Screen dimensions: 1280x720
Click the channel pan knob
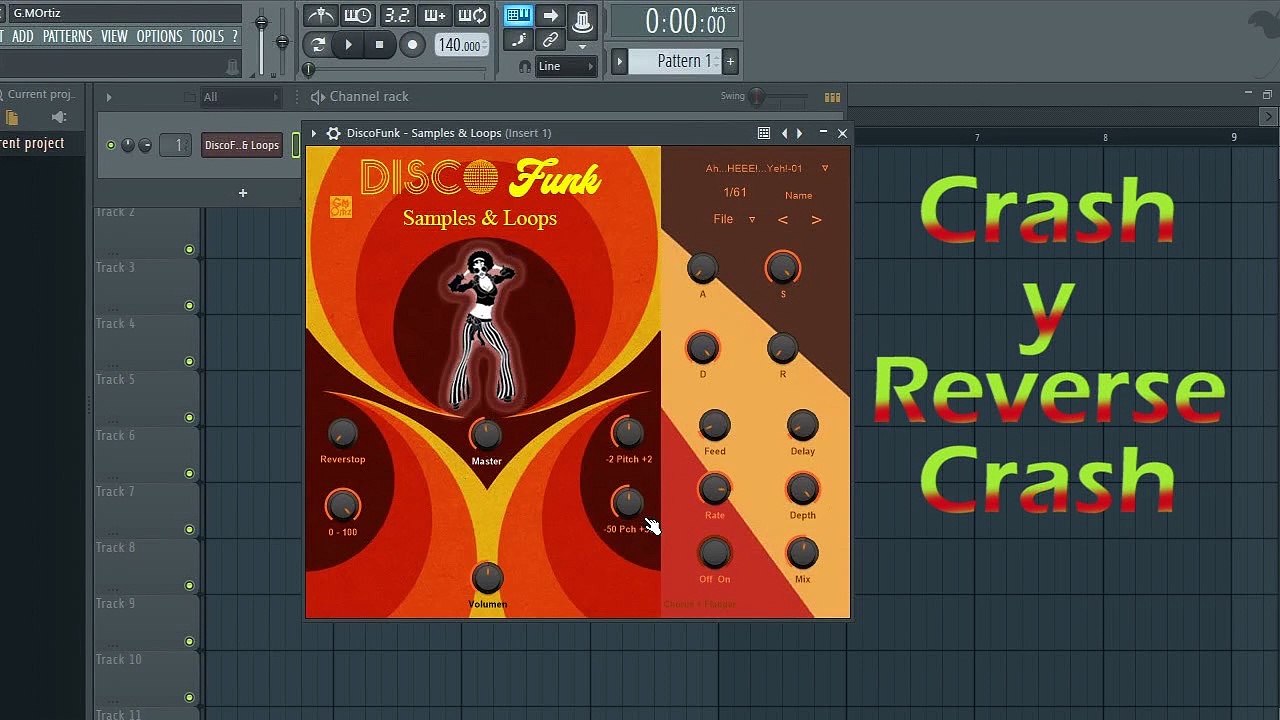(x=128, y=145)
